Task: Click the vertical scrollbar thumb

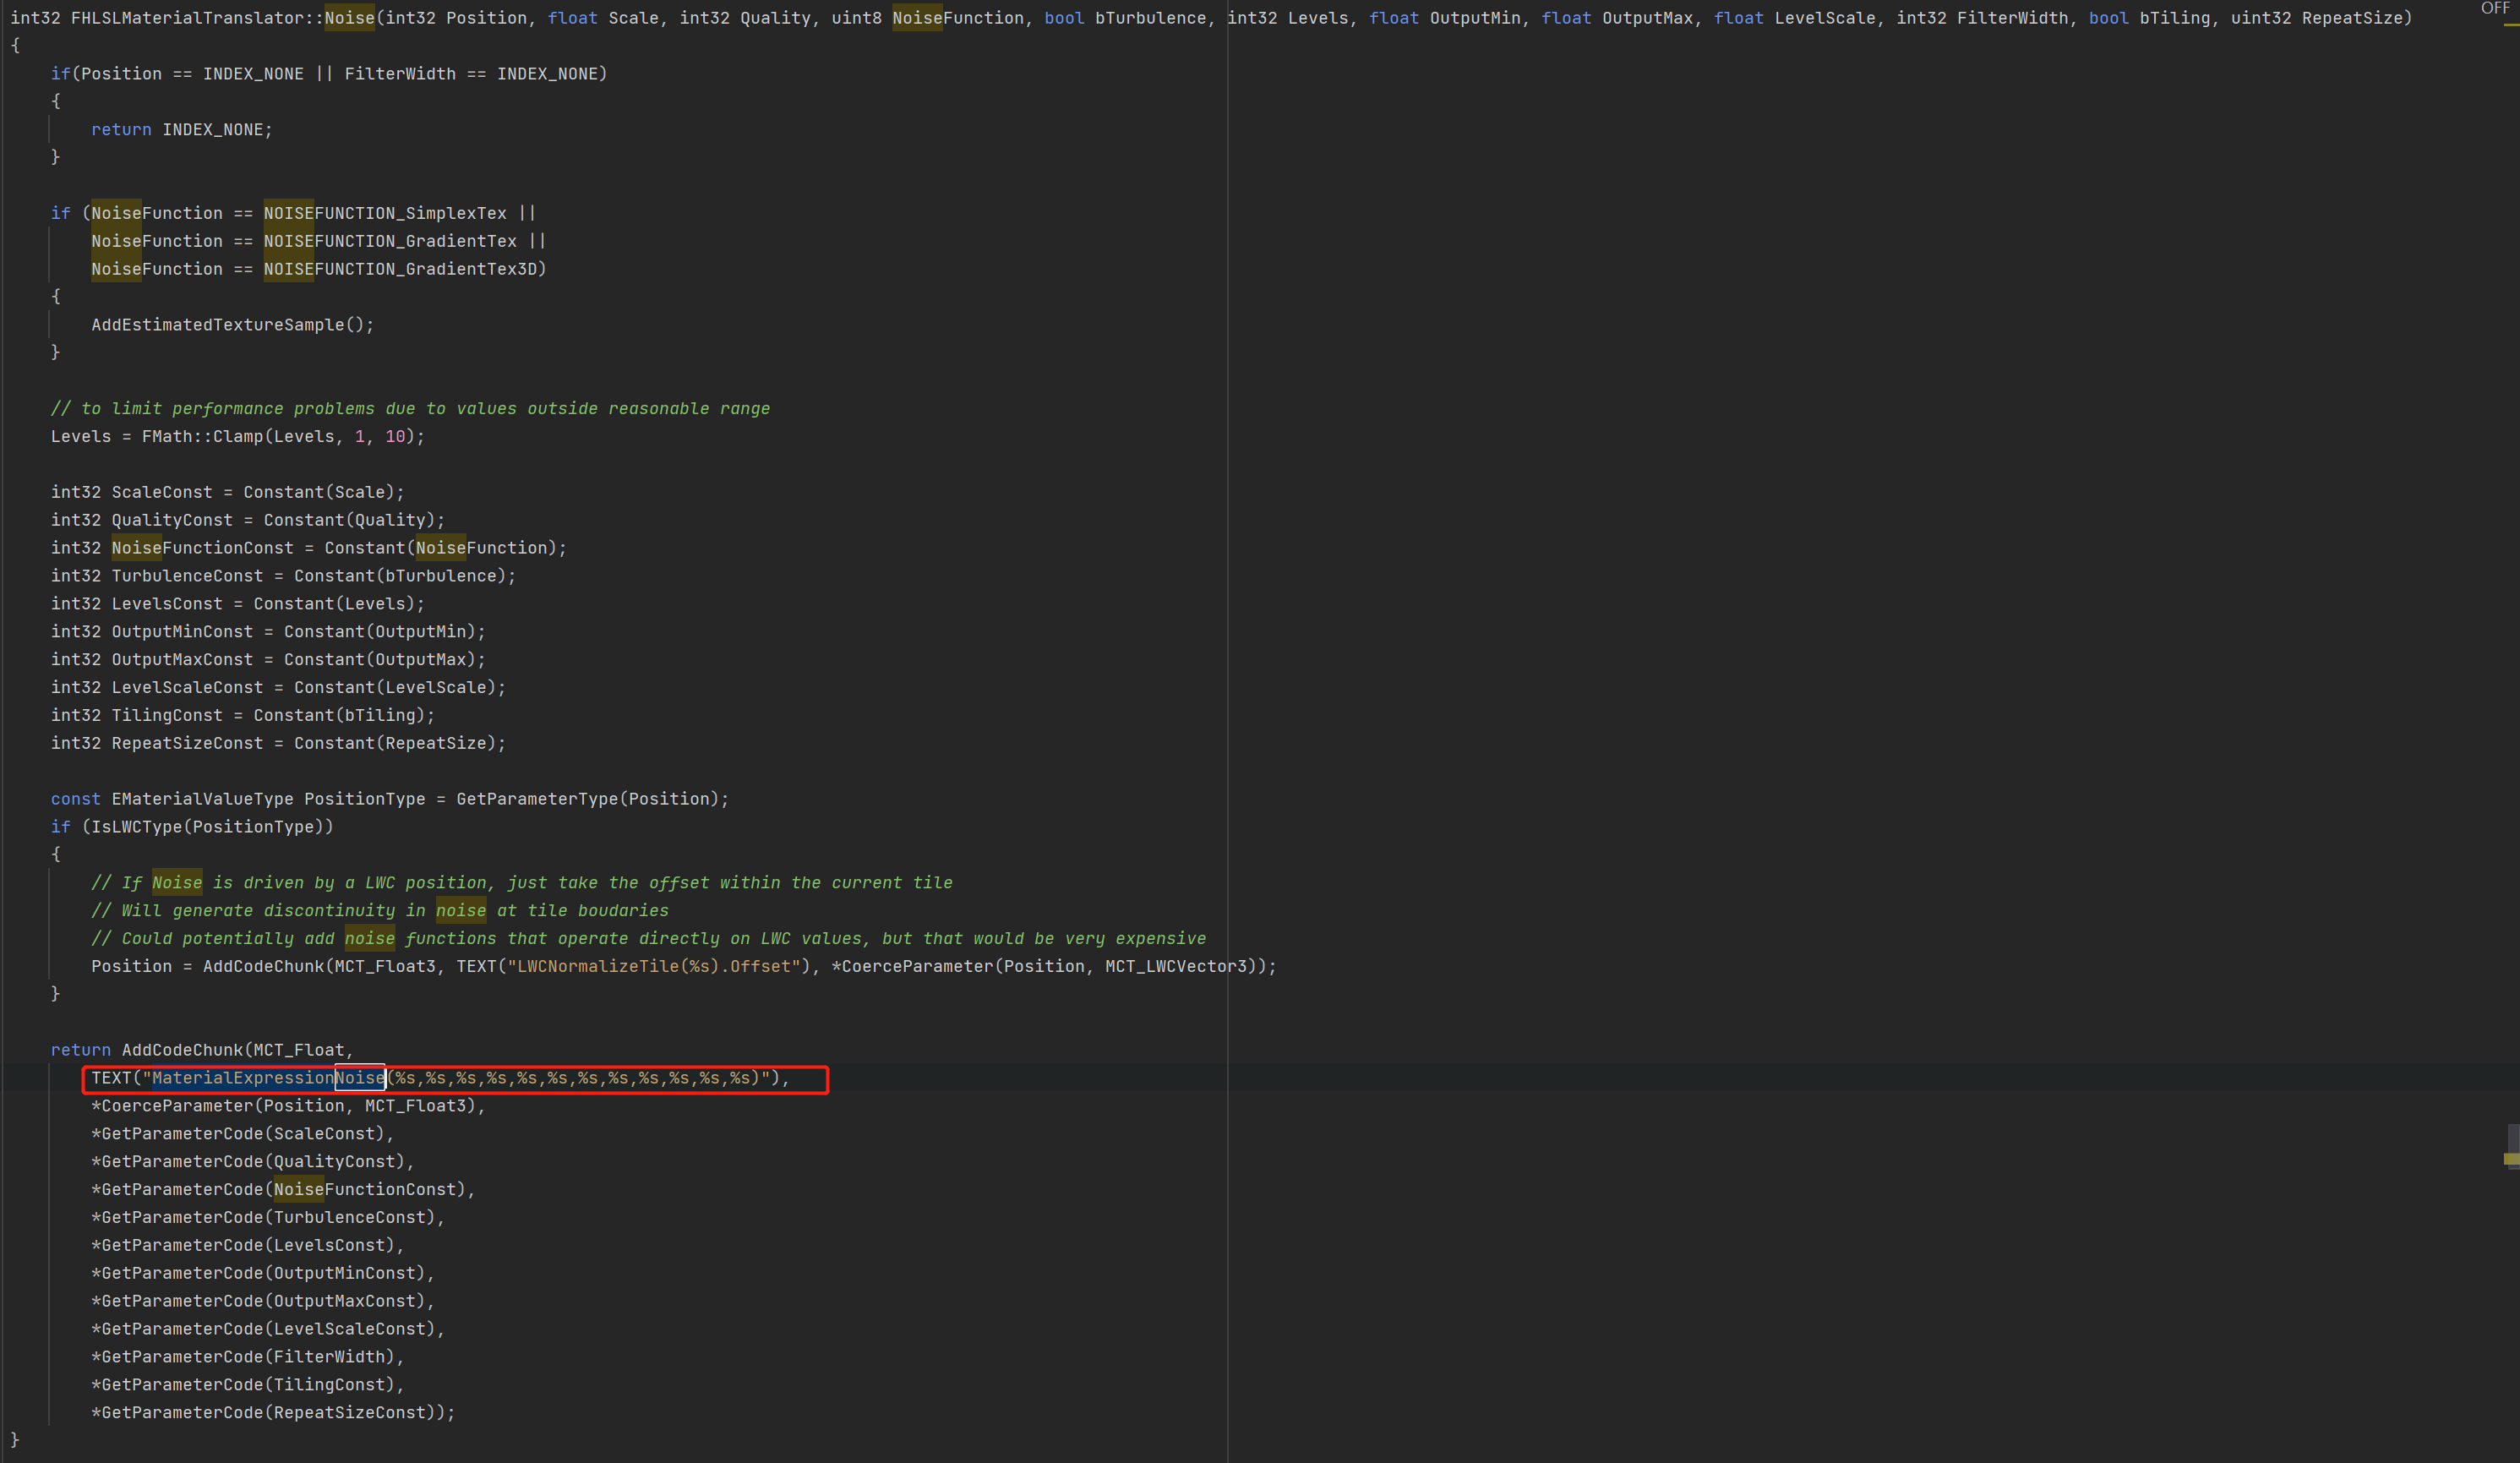Action: coord(2512,1138)
